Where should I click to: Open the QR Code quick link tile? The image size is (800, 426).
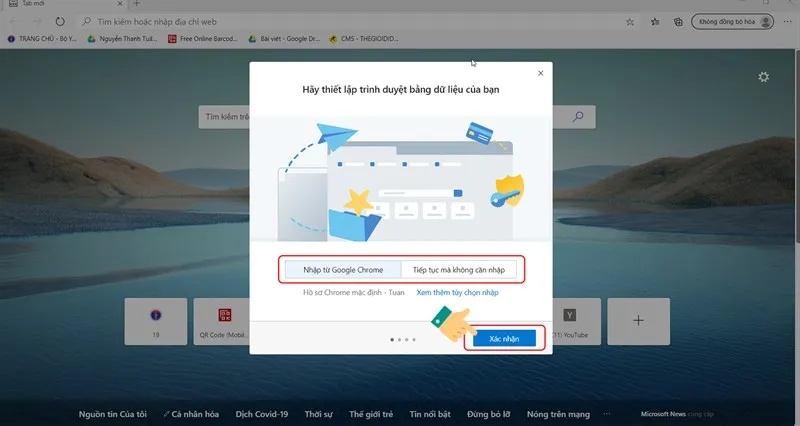tap(225, 321)
